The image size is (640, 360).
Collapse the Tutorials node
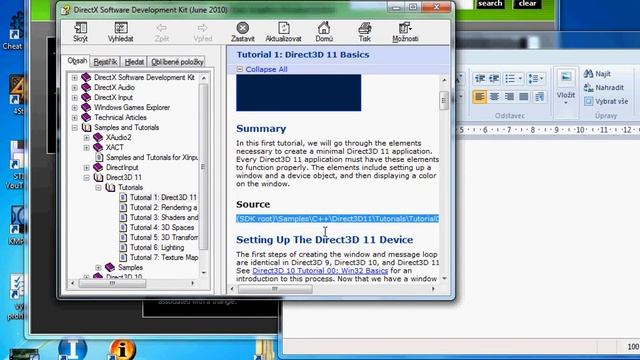pyautogui.click(x=98, y=187)
